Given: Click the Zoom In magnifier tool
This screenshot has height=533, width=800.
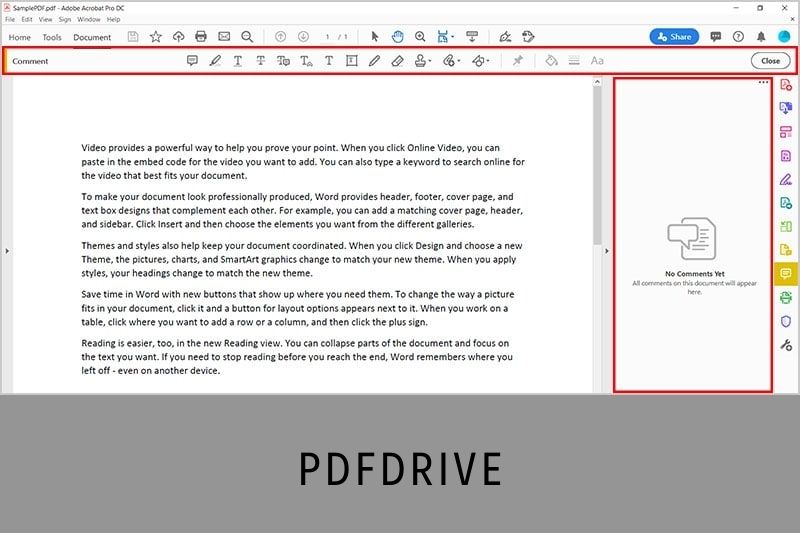Looking at the screenshot, I should tap(420, 37).
